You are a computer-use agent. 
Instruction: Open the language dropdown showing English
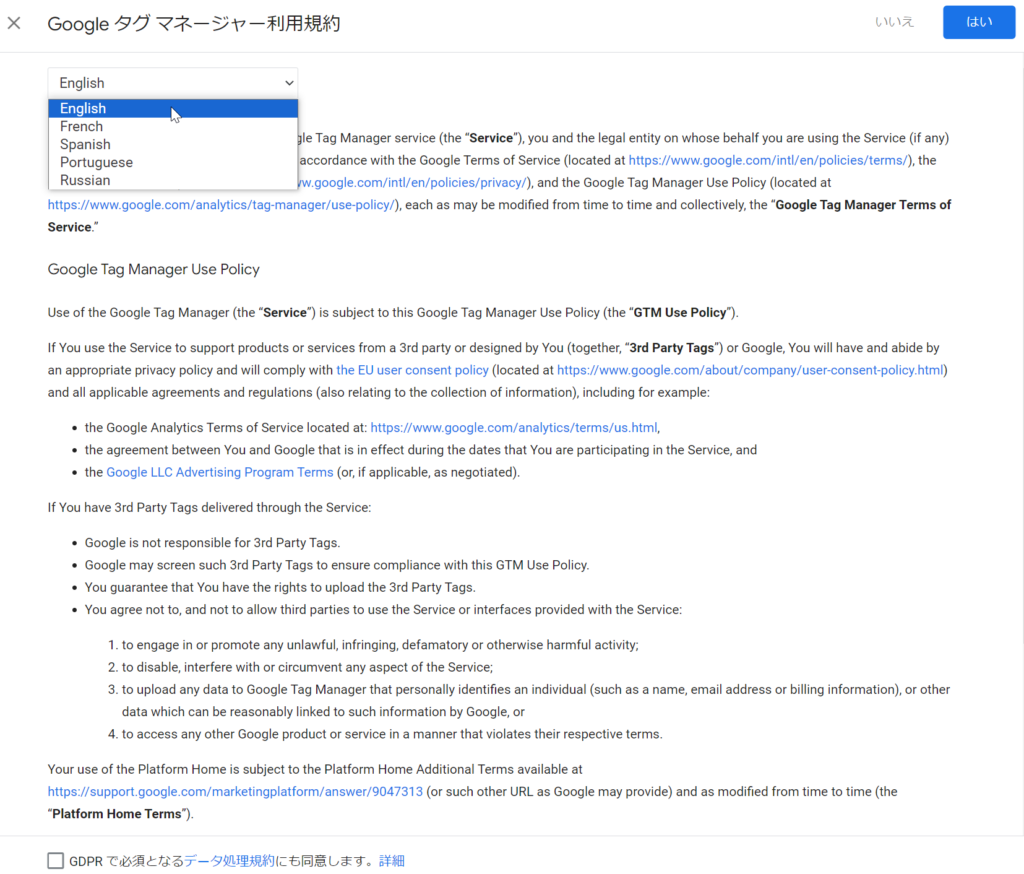tap(172, 83)
